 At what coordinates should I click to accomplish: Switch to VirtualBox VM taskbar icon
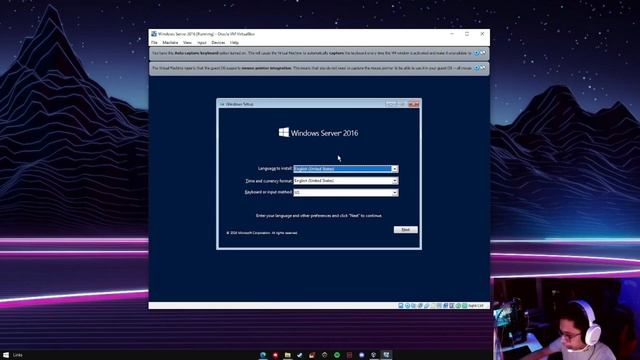(x=387, y=355)
